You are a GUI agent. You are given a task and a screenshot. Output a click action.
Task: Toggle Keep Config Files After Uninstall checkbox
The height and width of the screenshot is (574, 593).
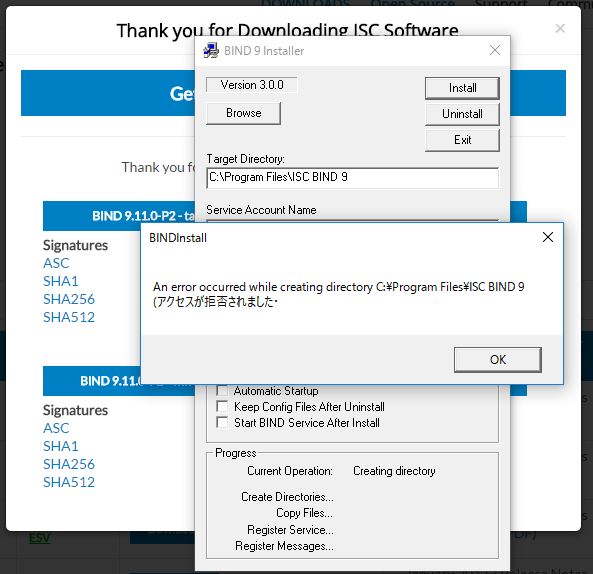click(222, 406)
